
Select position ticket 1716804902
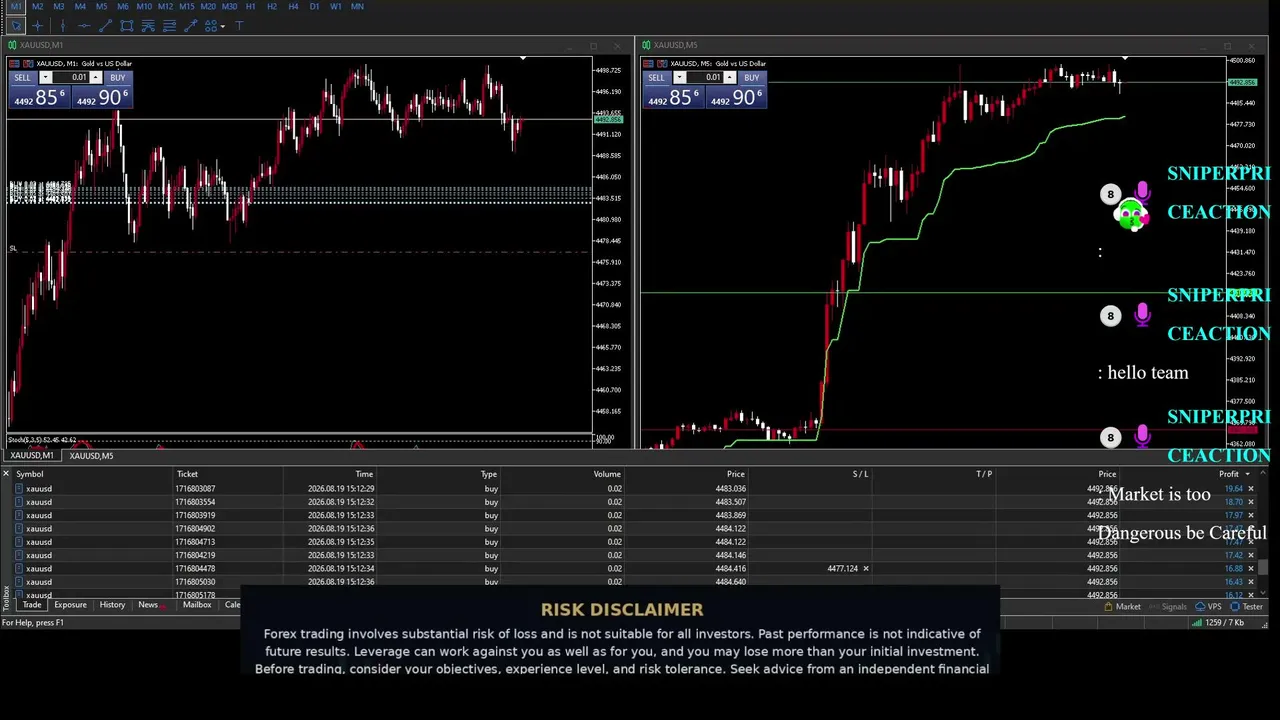[x=195, y=528]
